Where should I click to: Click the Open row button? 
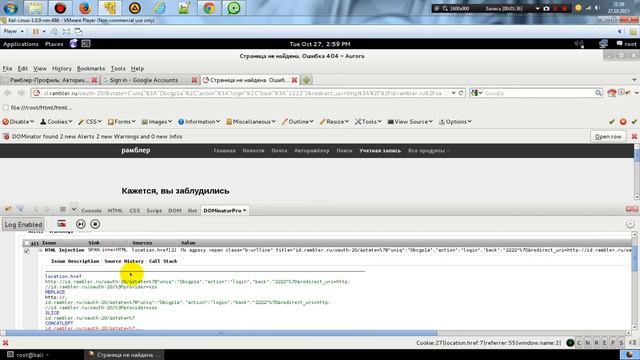point(608,136)
